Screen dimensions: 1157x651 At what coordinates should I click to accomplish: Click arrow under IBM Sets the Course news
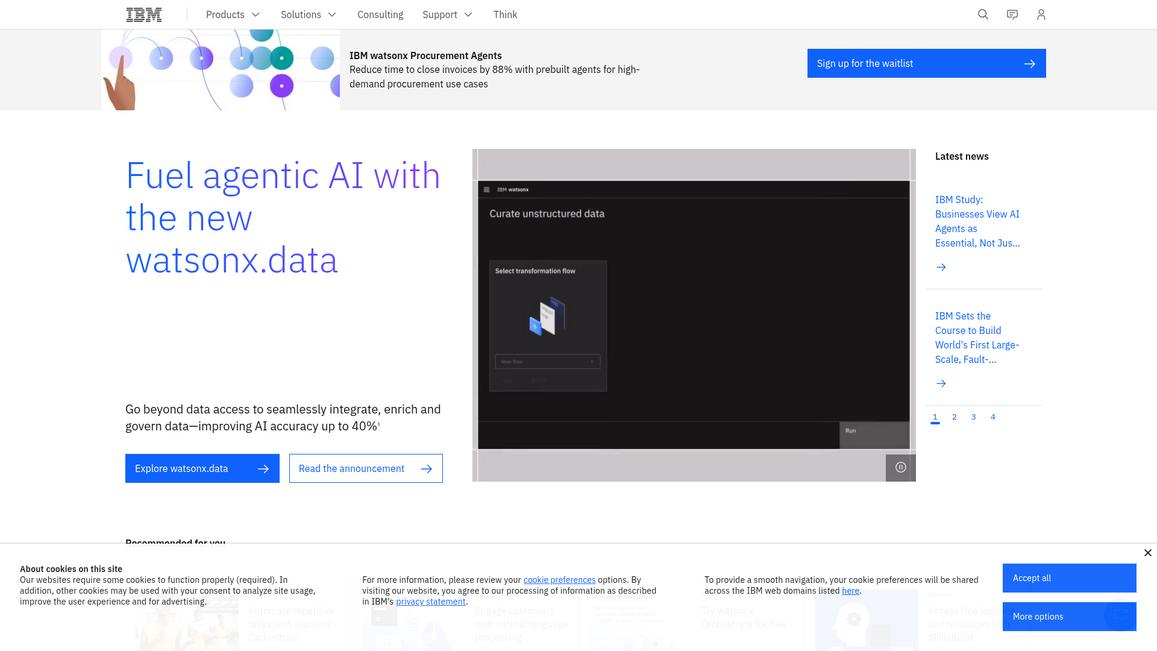(941, 383)
